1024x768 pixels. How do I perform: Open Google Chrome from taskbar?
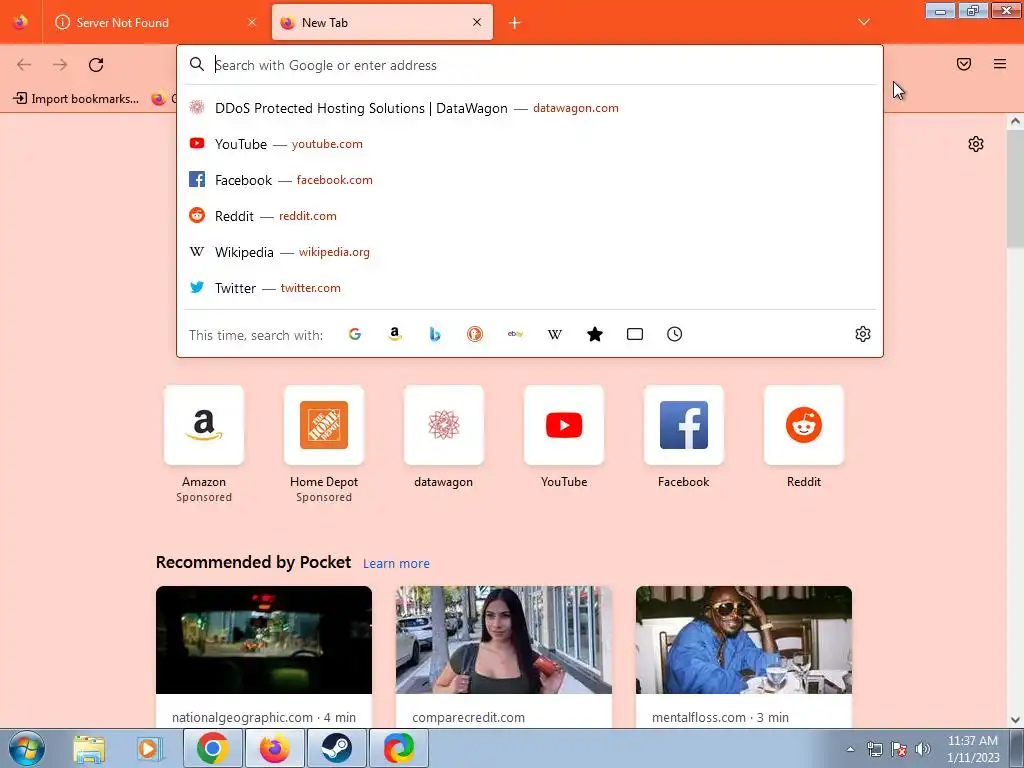pos(213,748)
